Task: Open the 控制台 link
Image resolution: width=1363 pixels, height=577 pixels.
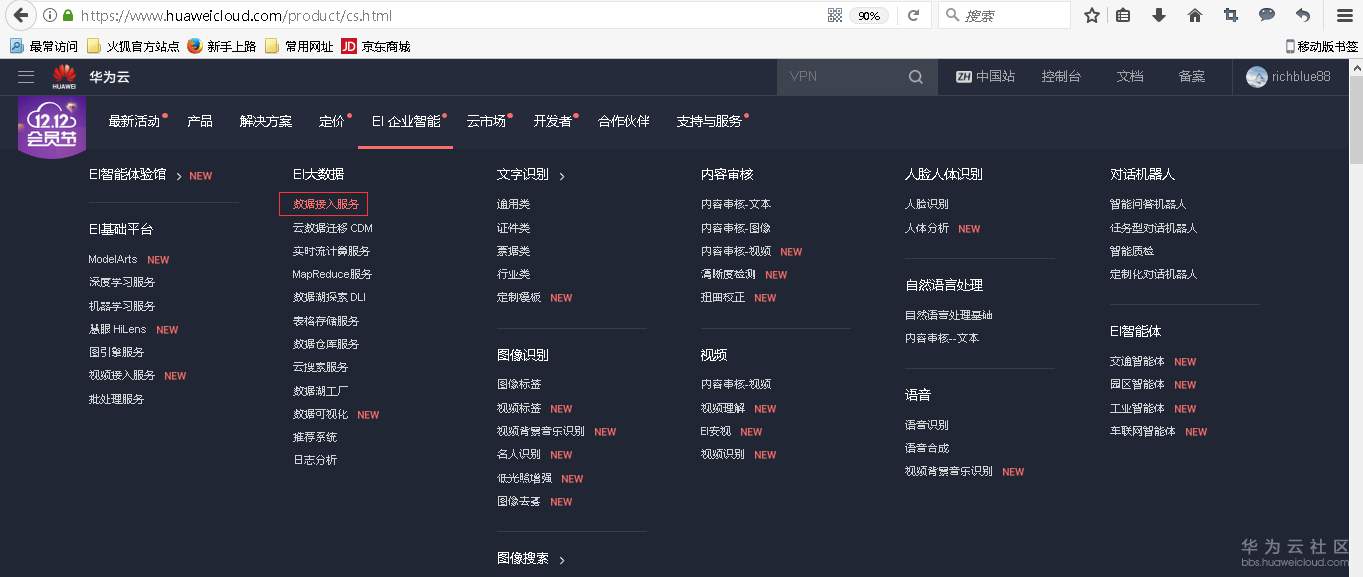Action: 1061,77
